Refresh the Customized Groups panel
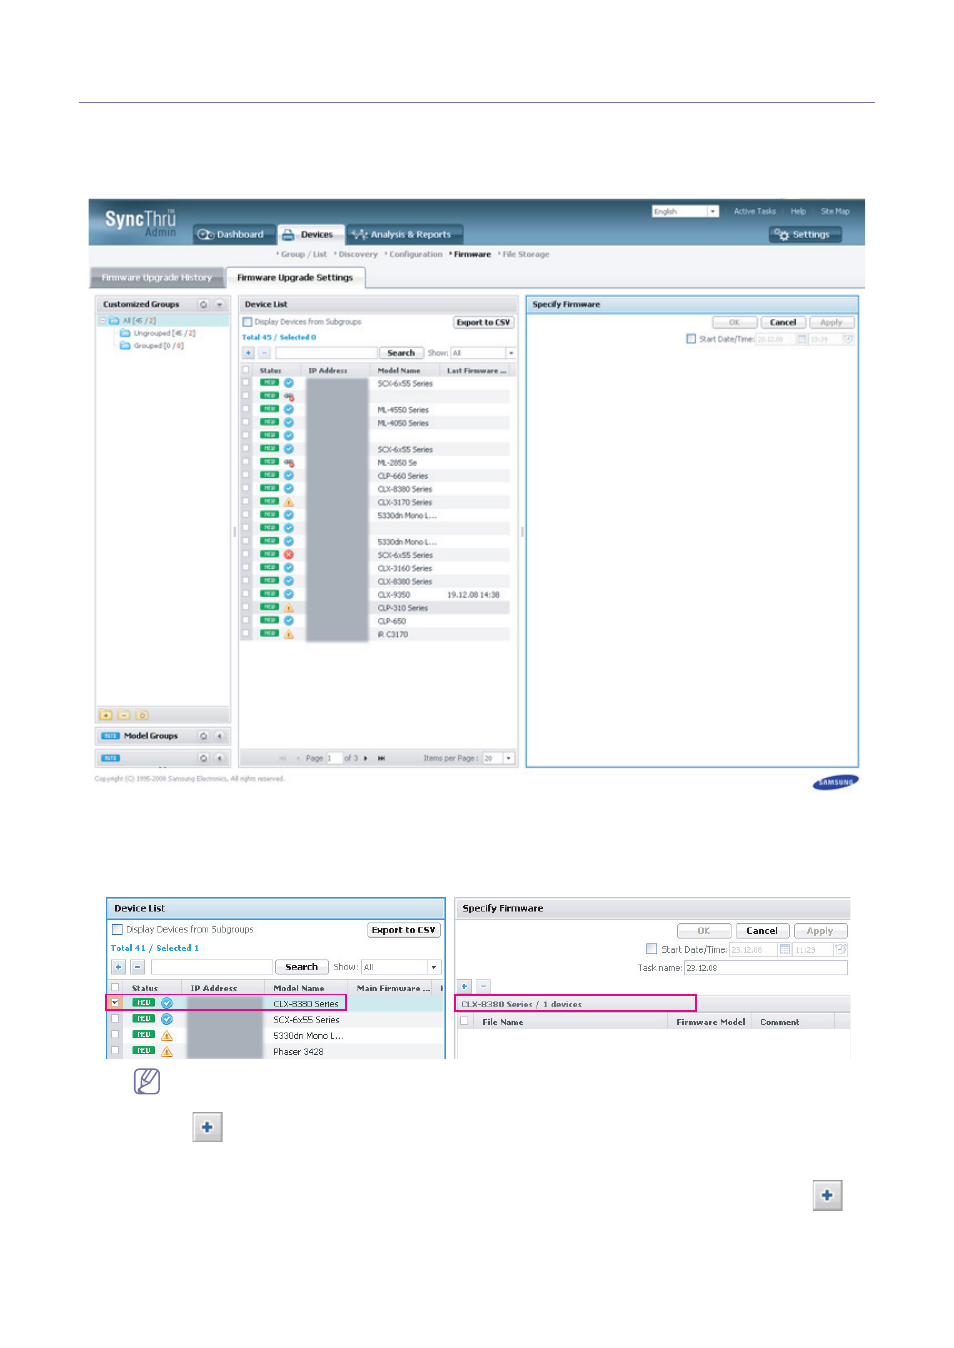This screenshot has width=954, height=1348. point(204,304)
